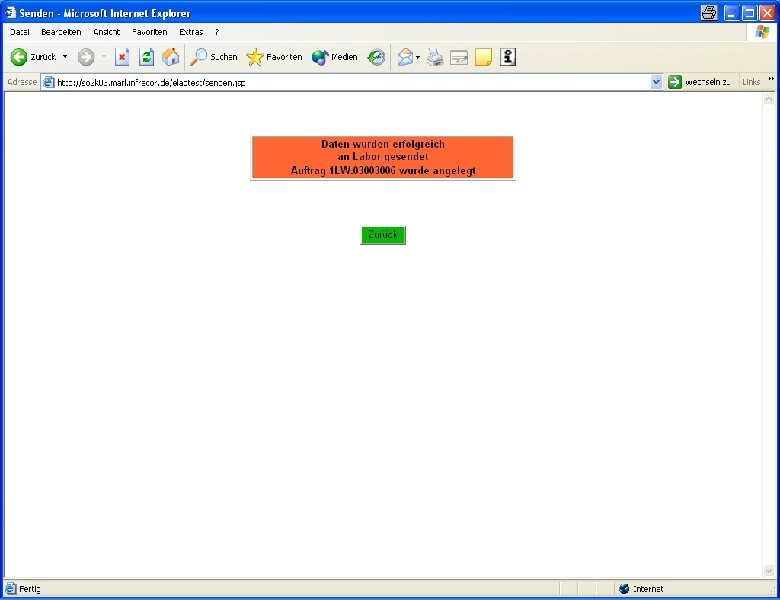Click 'an Labor gesendet' message line
Screen dimensions: 780x600
[383, 157]
